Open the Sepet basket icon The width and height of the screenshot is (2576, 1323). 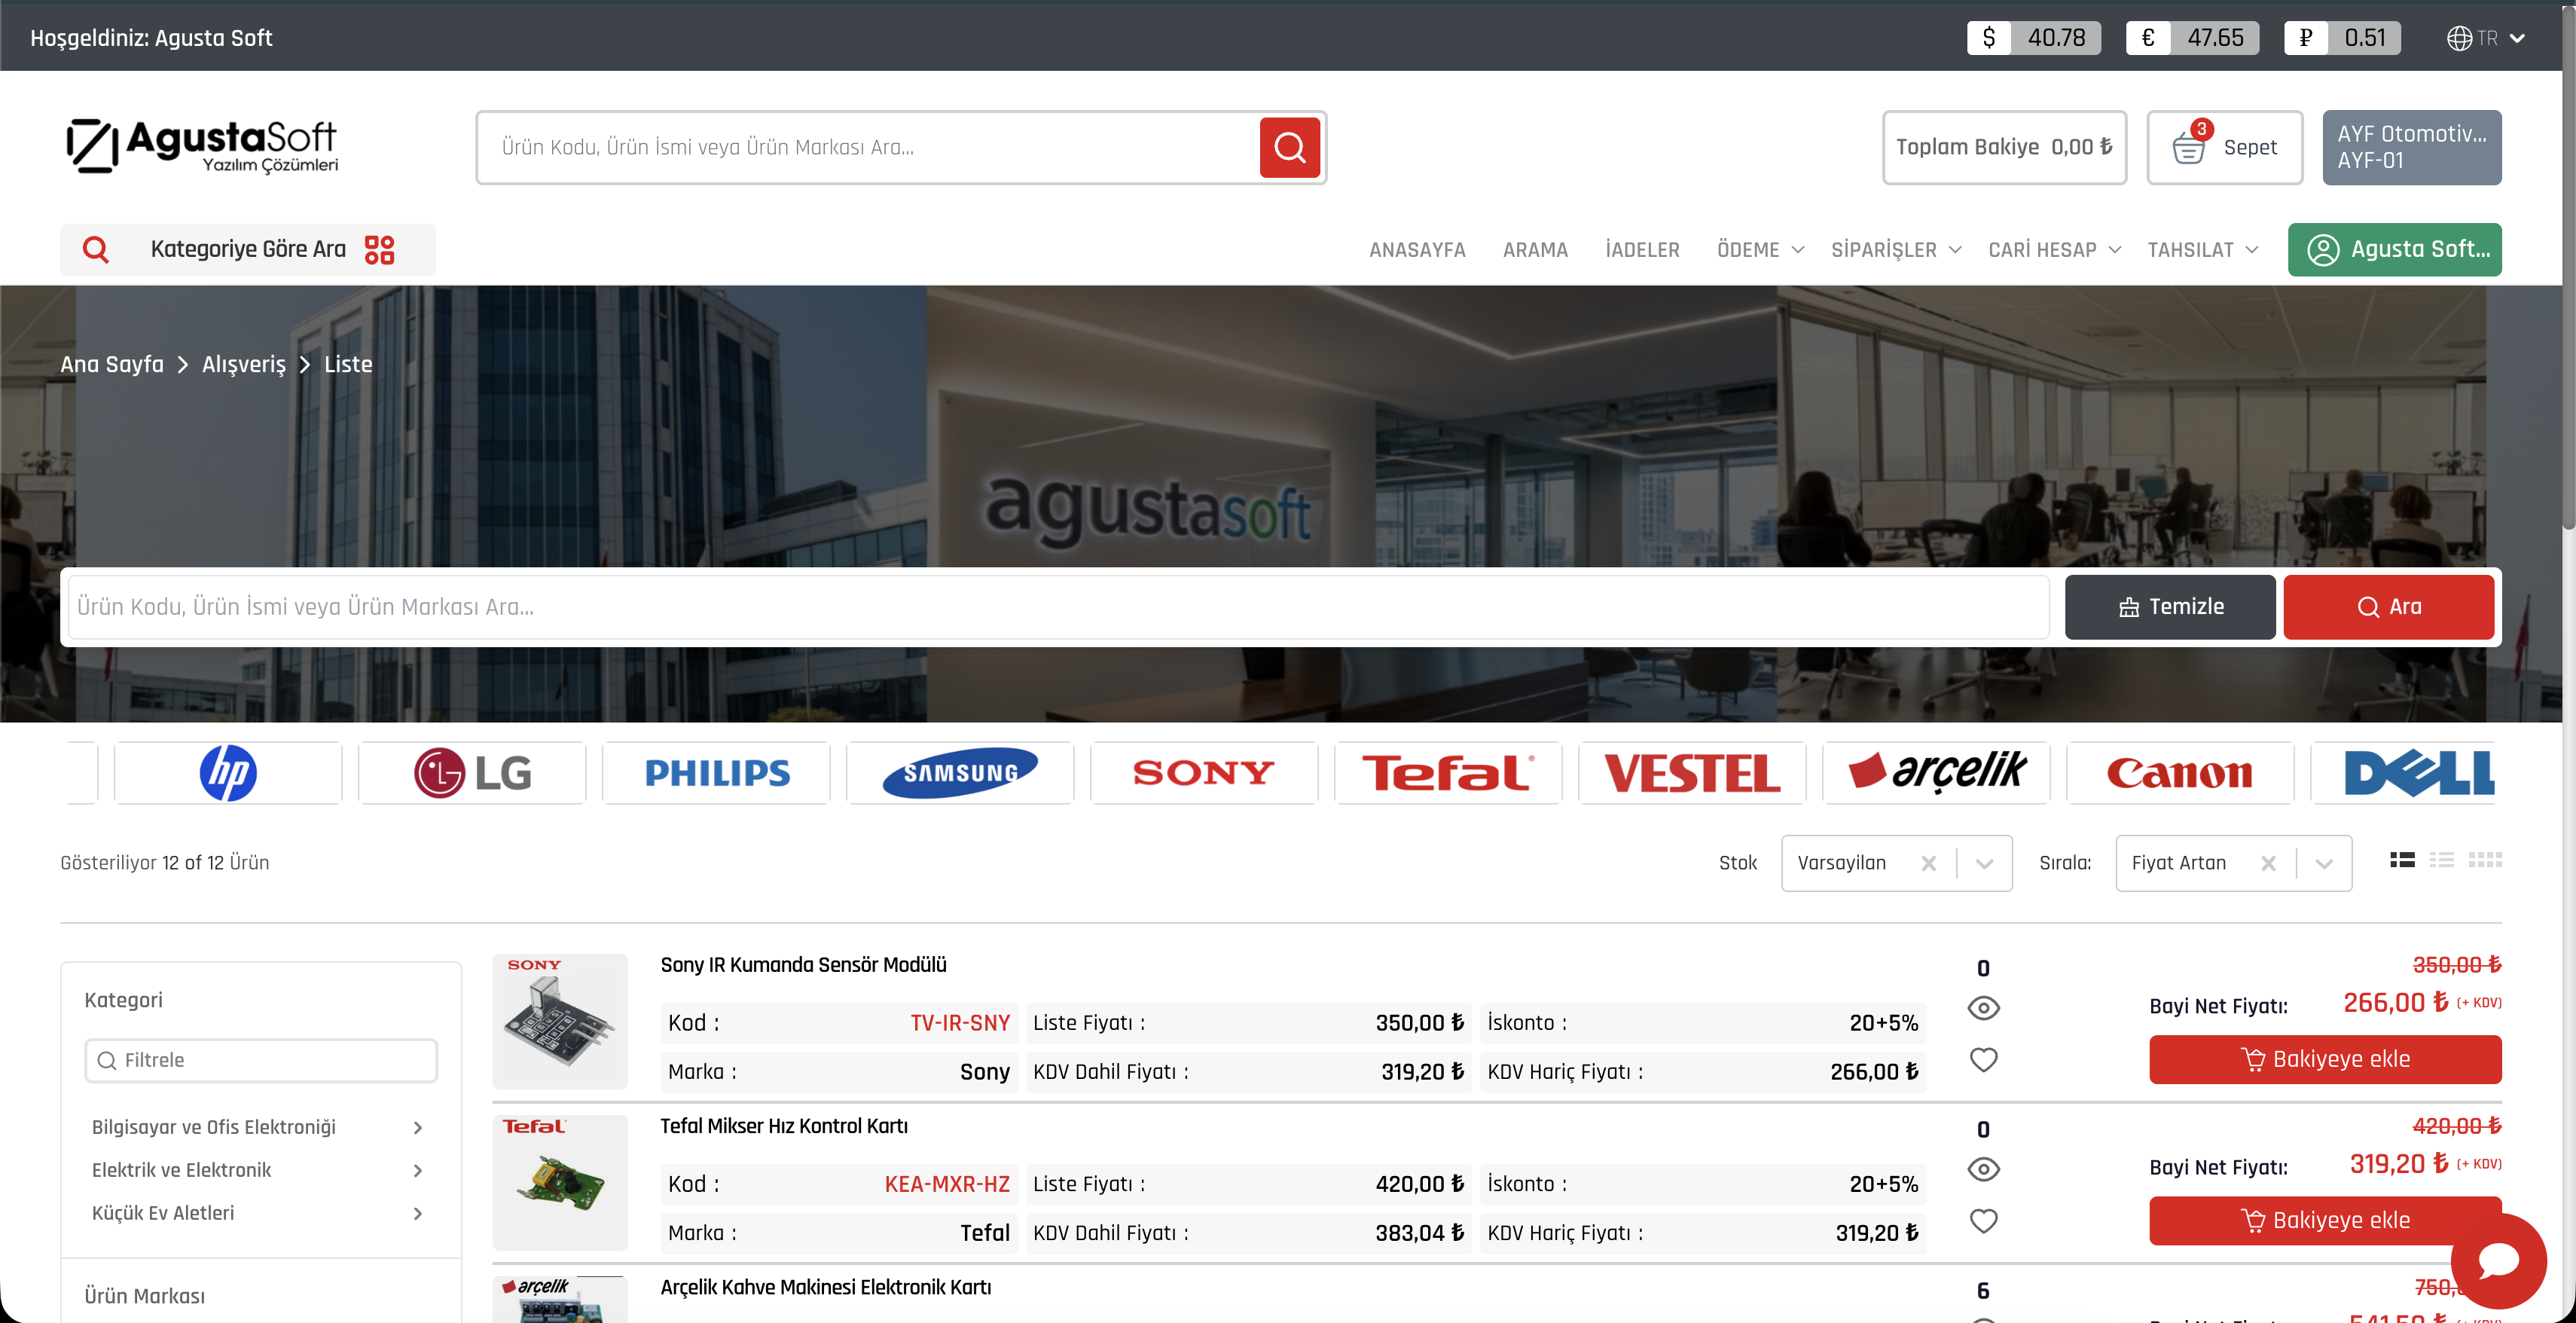pos(2189,147)
